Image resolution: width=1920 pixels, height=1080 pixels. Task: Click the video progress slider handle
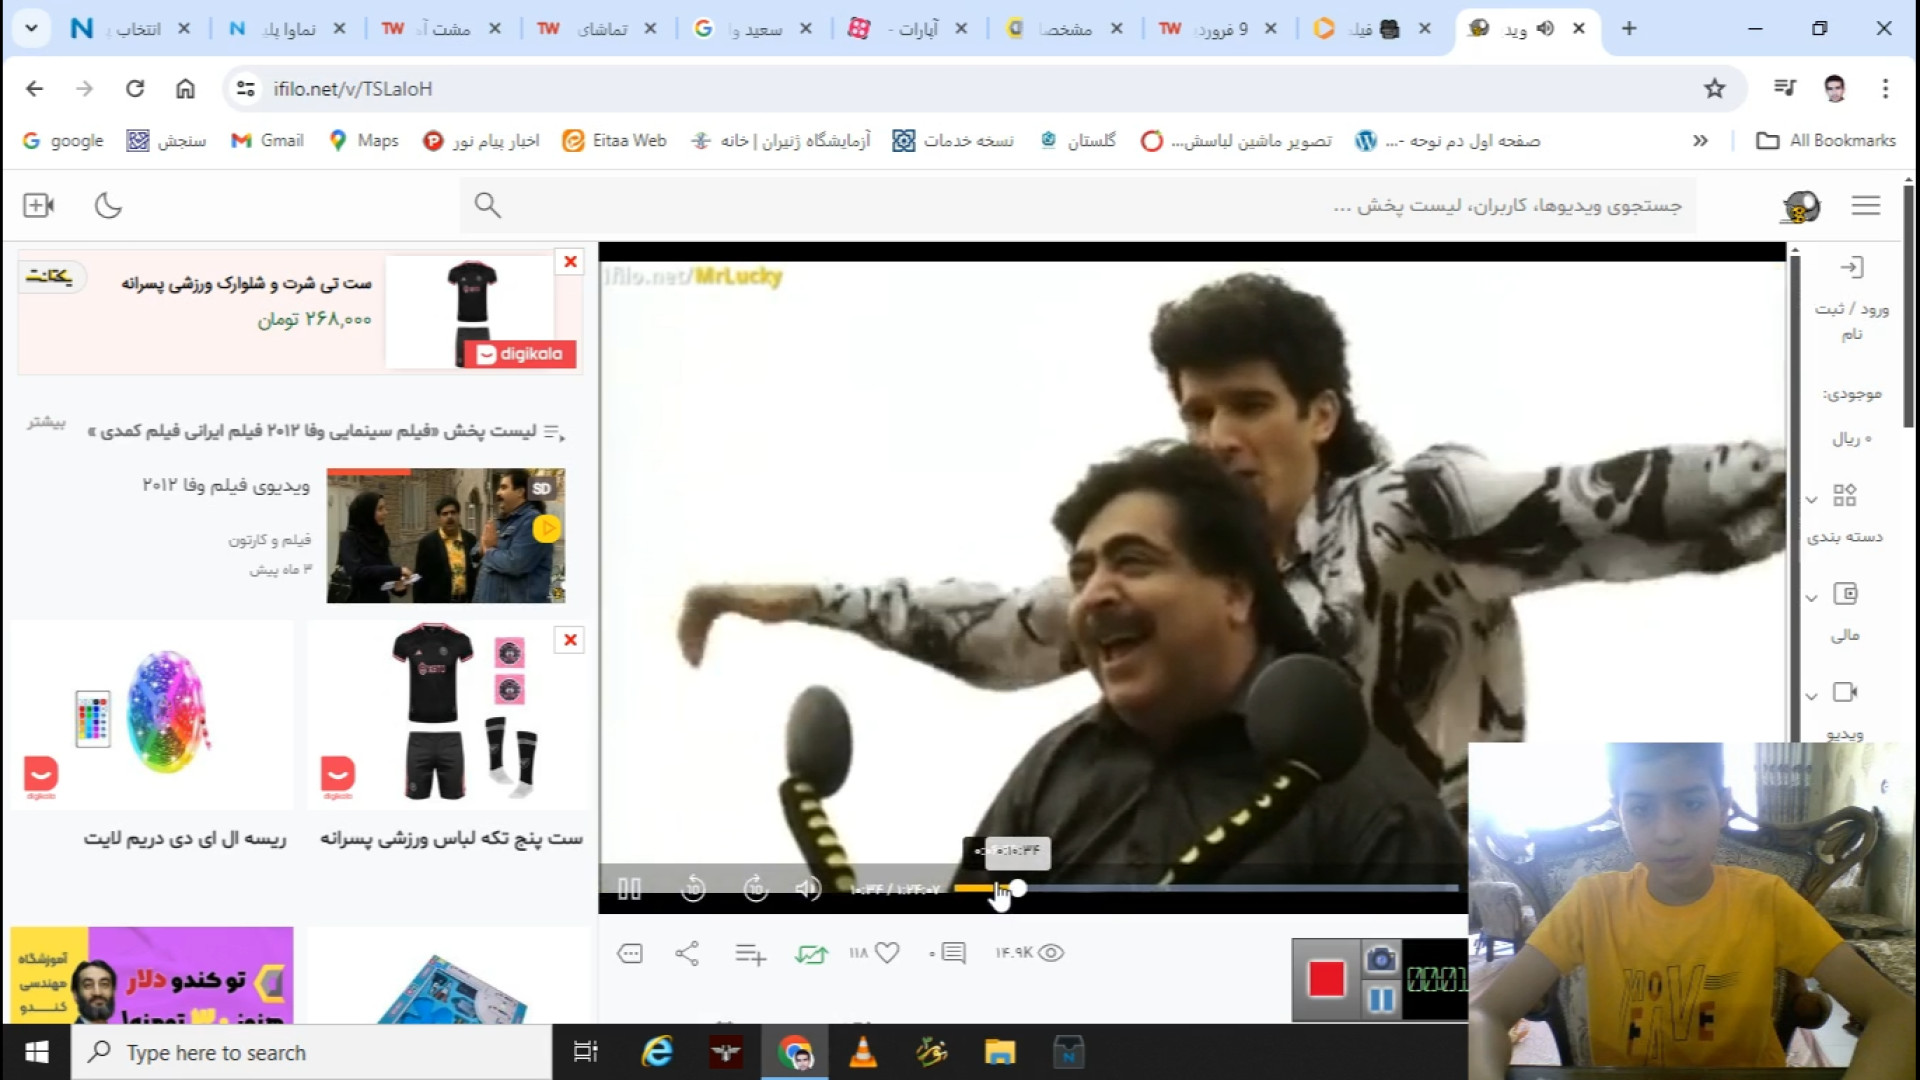(x=1017, y=887)
